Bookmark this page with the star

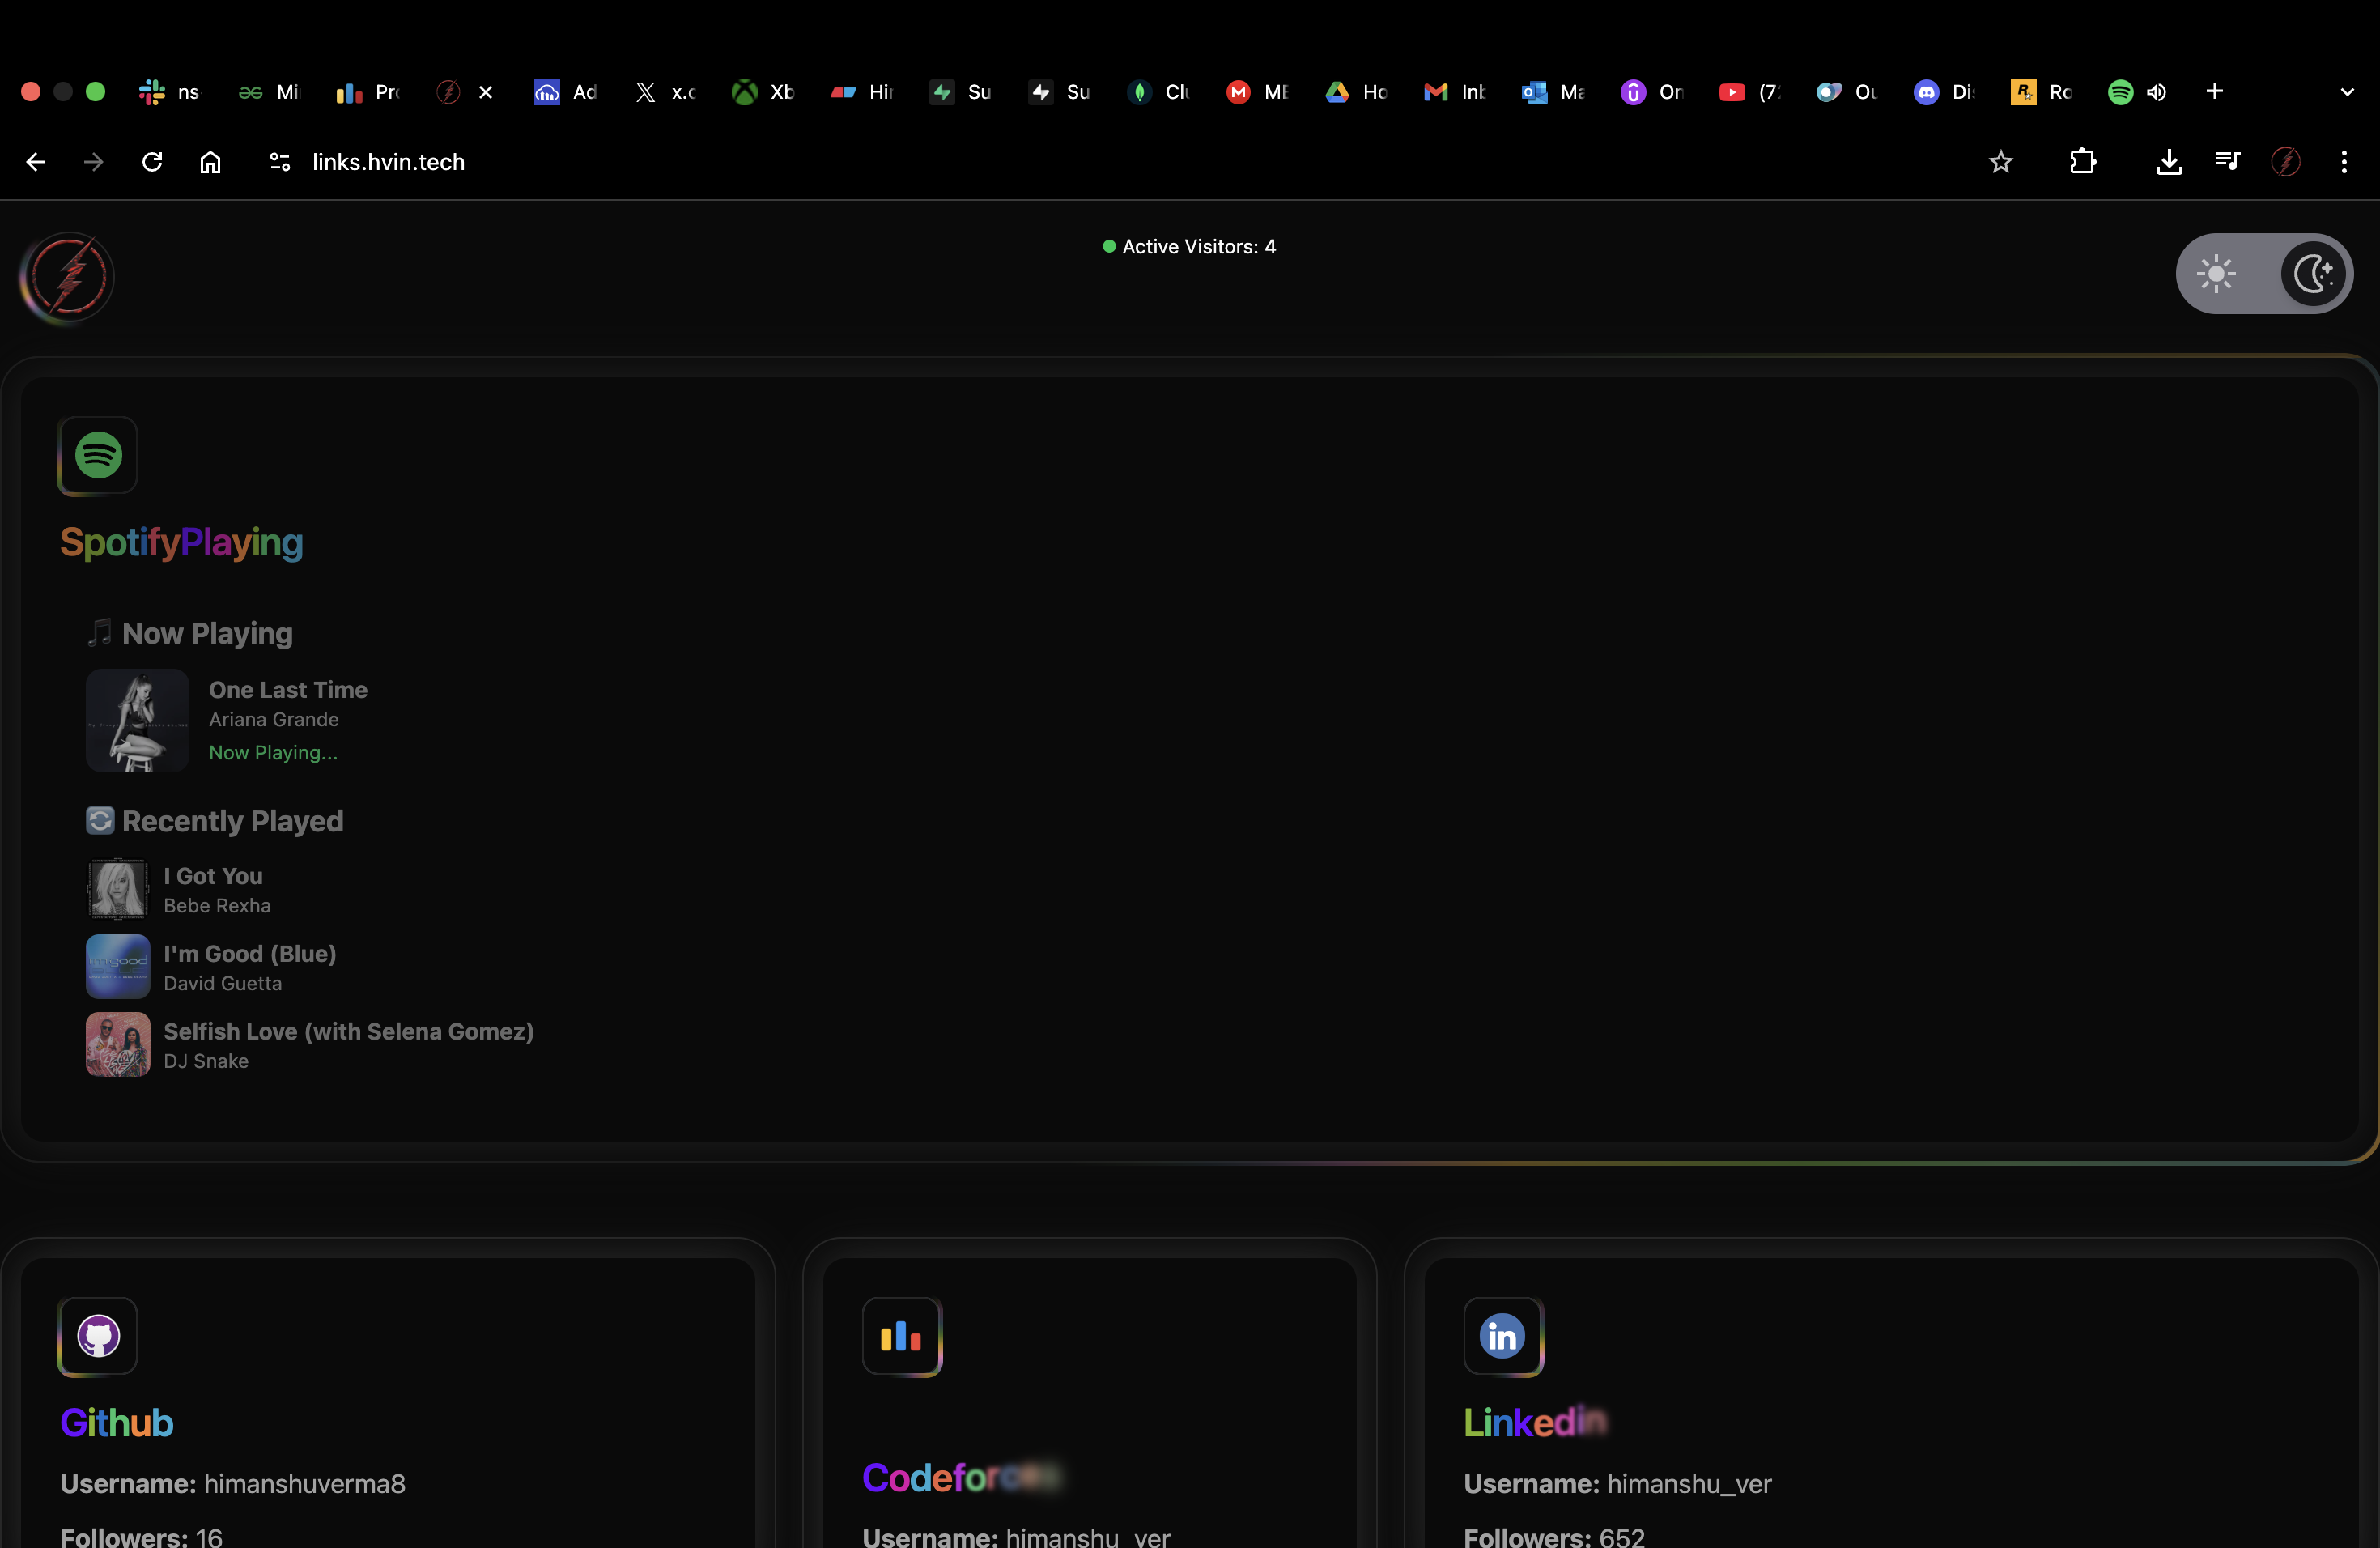(x=2000, y=162)
